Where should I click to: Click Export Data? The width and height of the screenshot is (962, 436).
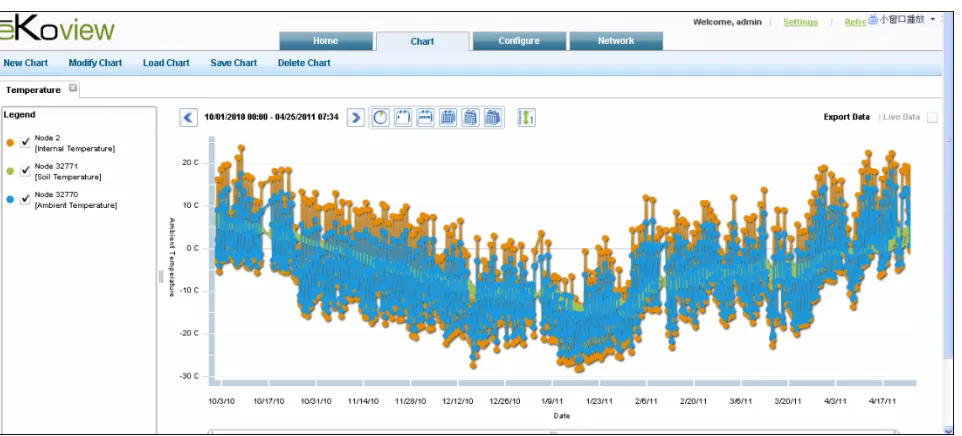846,117
